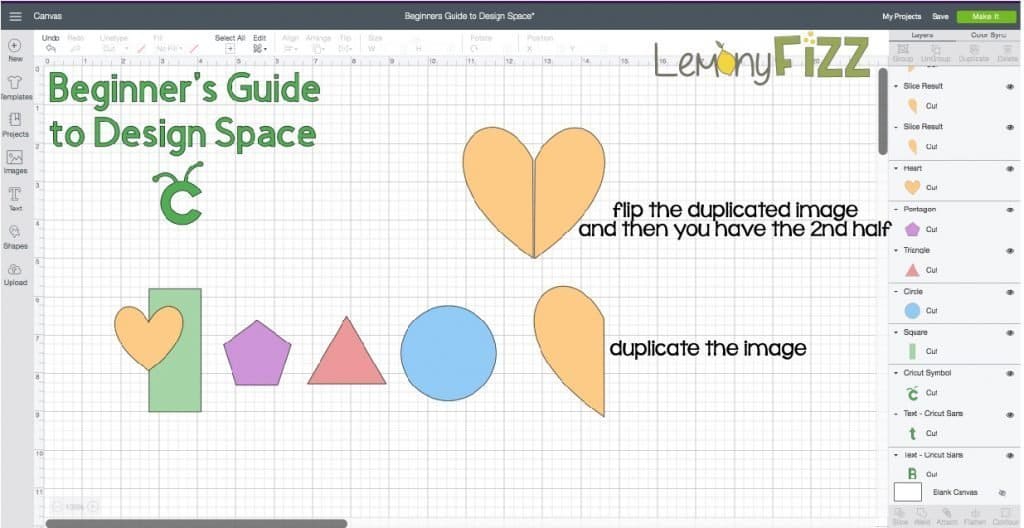The width and height of the screenshot is (1024, 528).
Task: Click the Group icon in Layers panel
Action: 903,50
